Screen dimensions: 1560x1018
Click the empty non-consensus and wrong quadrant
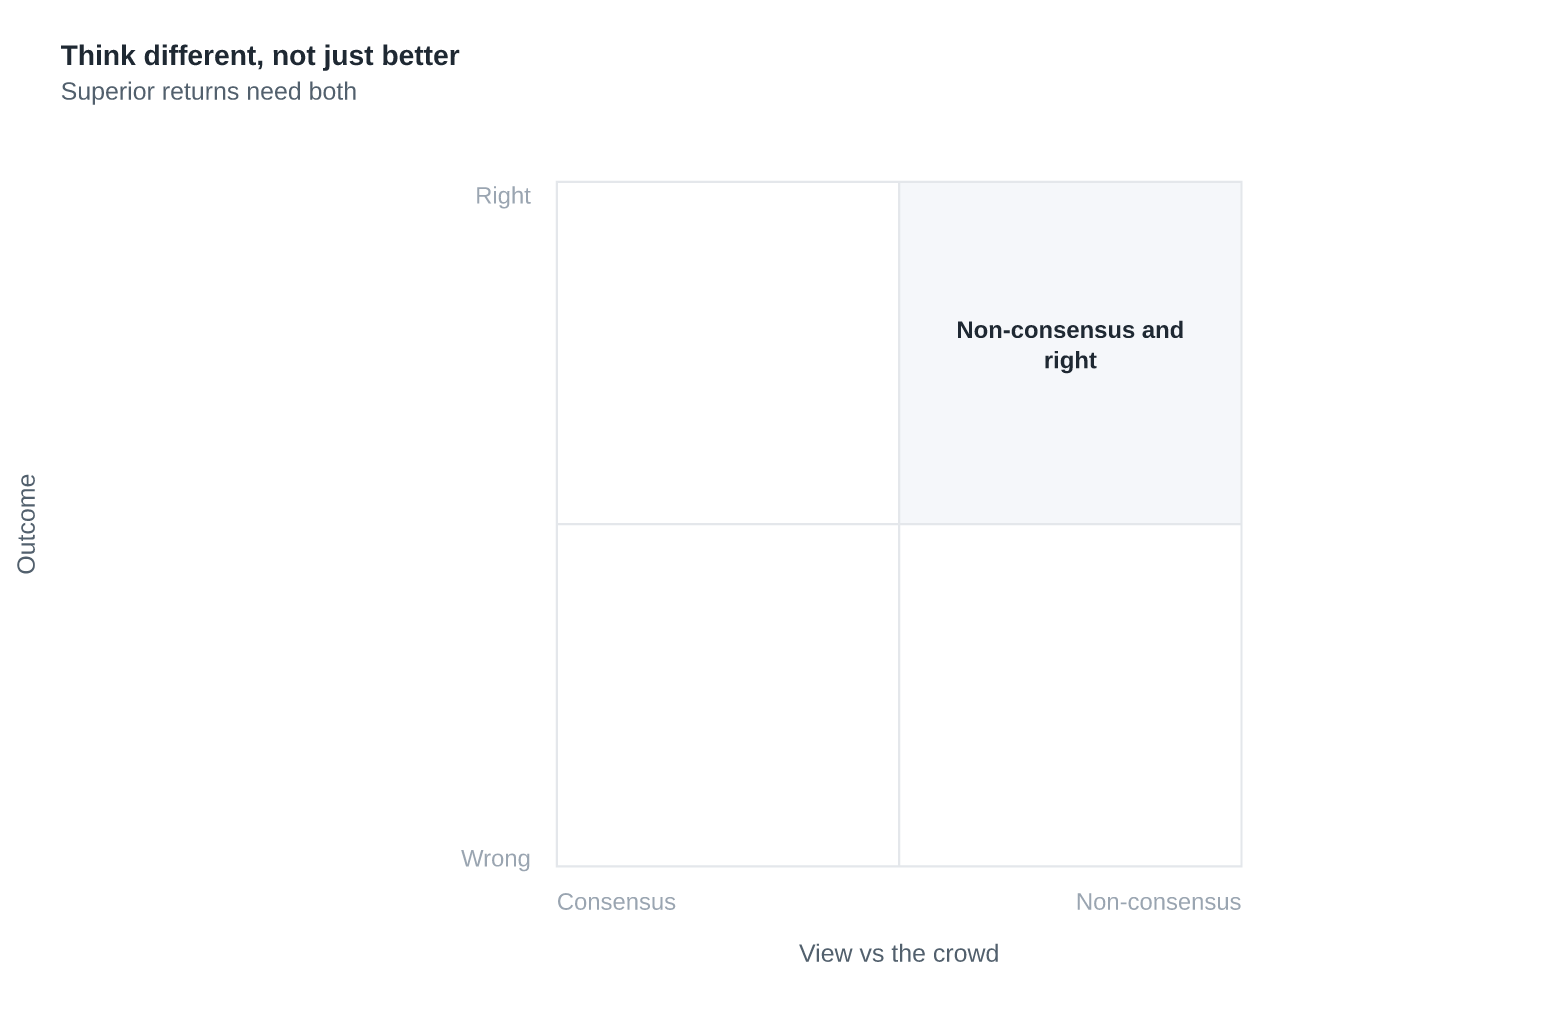1070,695
